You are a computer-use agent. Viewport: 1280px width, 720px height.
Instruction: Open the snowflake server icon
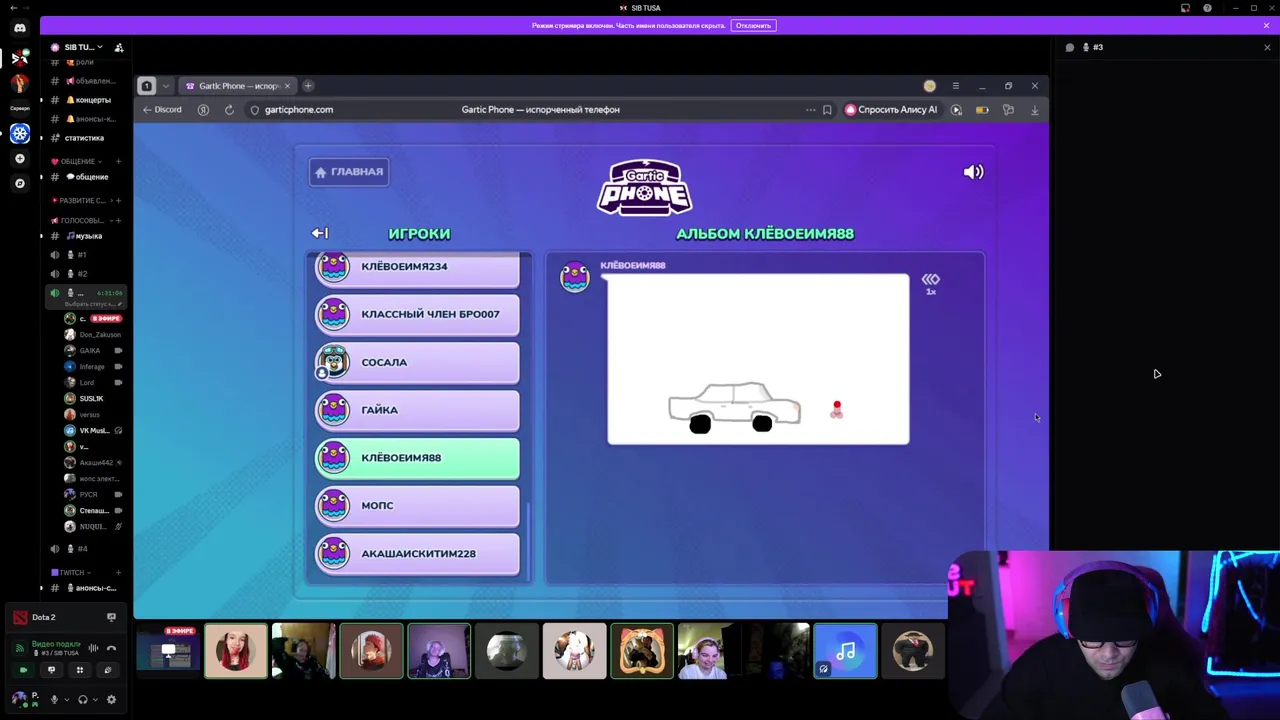[x=20, y=133]
